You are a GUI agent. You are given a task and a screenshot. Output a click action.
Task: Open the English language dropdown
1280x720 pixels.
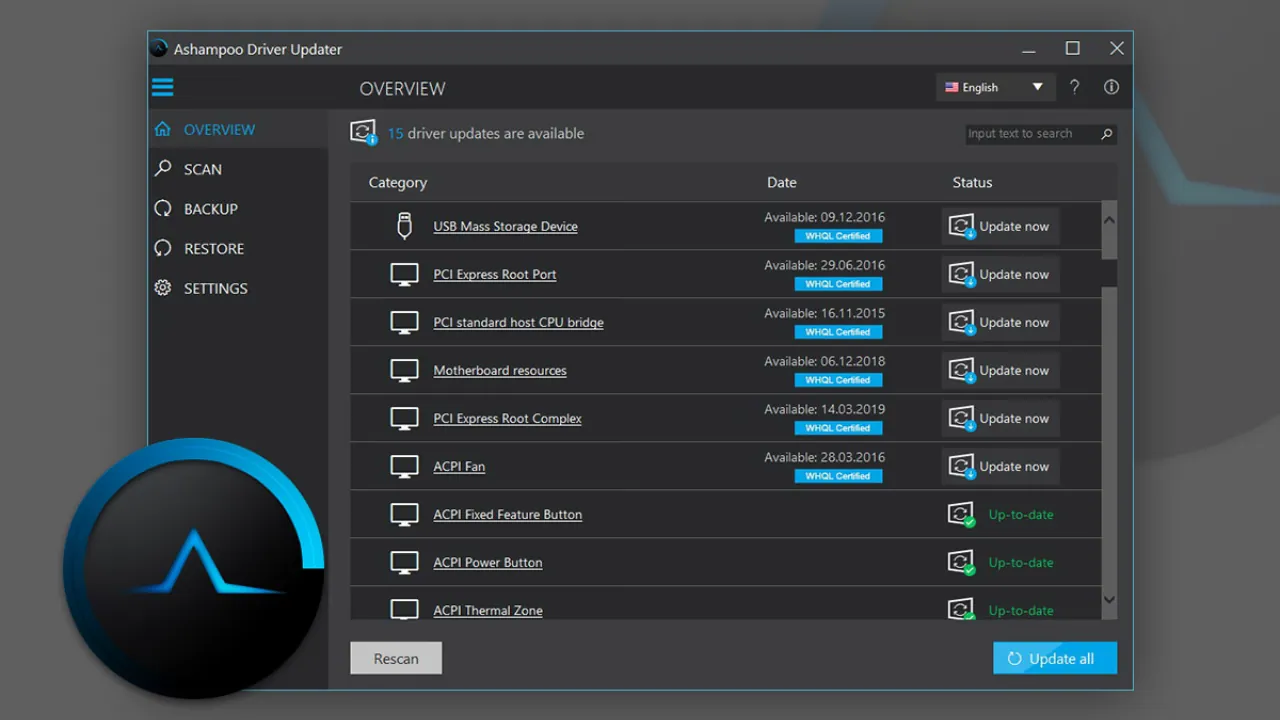[x=994, y=87]
